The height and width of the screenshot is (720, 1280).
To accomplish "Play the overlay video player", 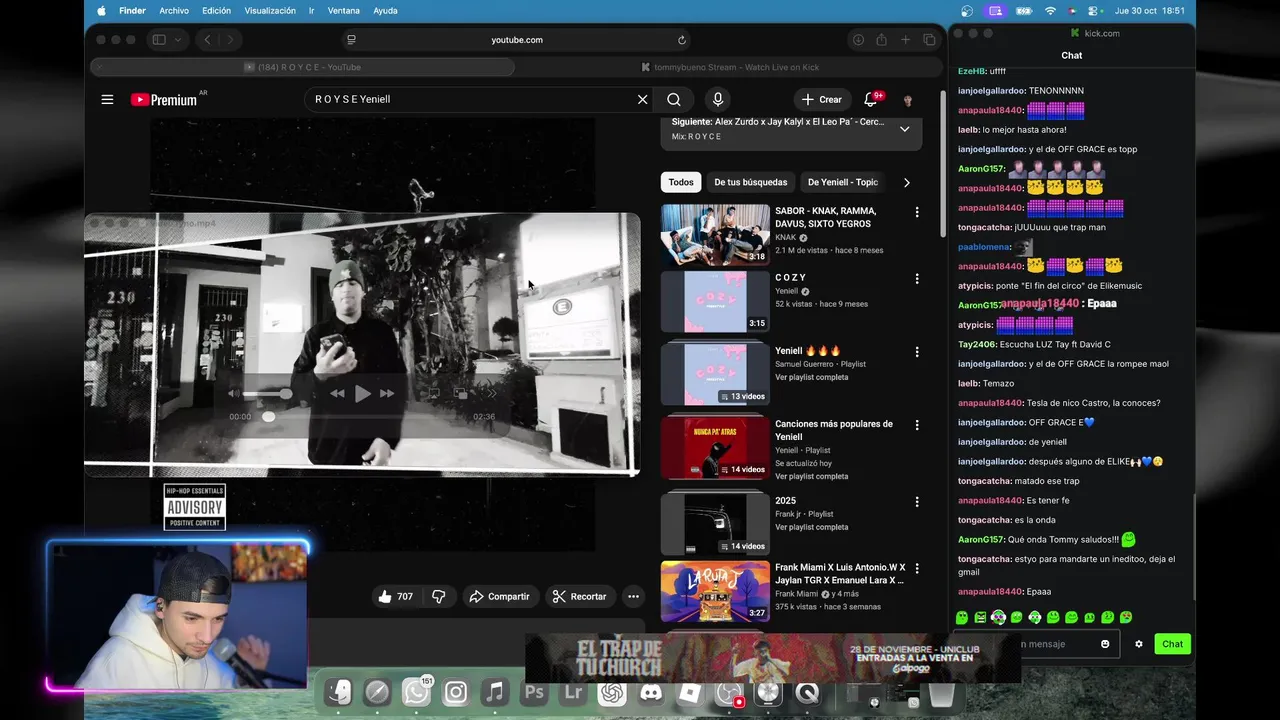I will point(362,394).
